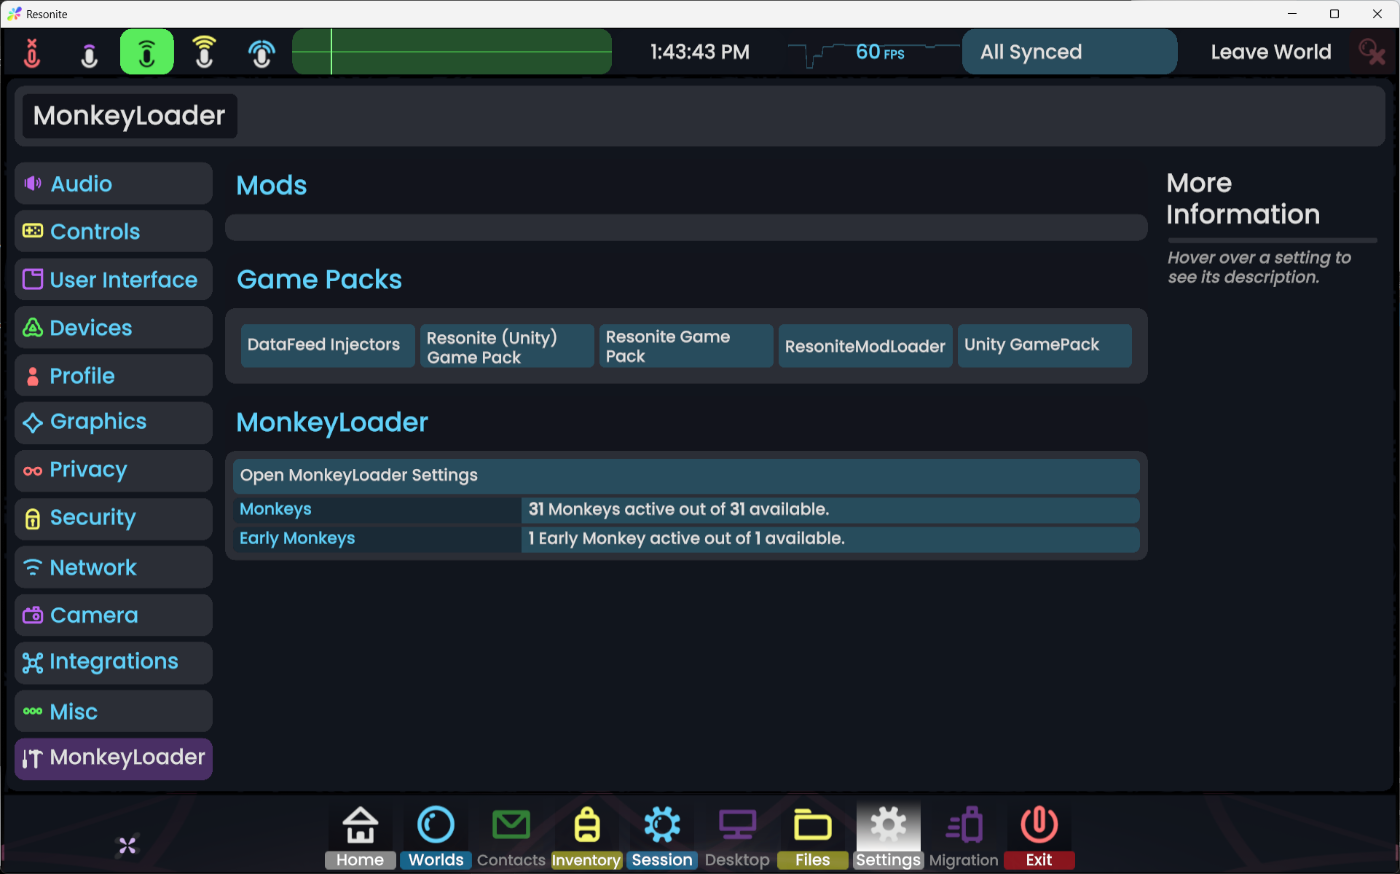Open the Desktop dash screen
Screen dimensions: 1400x874
tap(737, 837)
